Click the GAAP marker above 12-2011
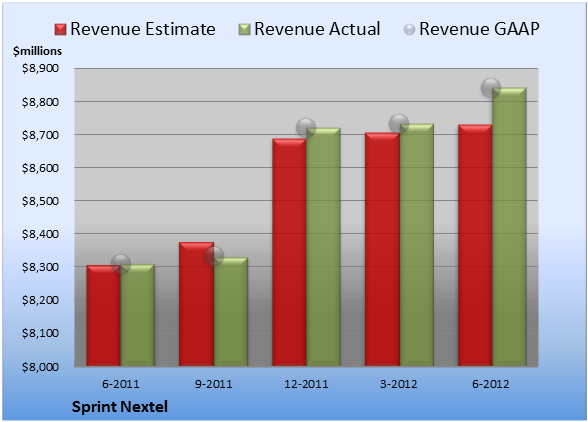 pyautogui.click(x=306, y=128)
